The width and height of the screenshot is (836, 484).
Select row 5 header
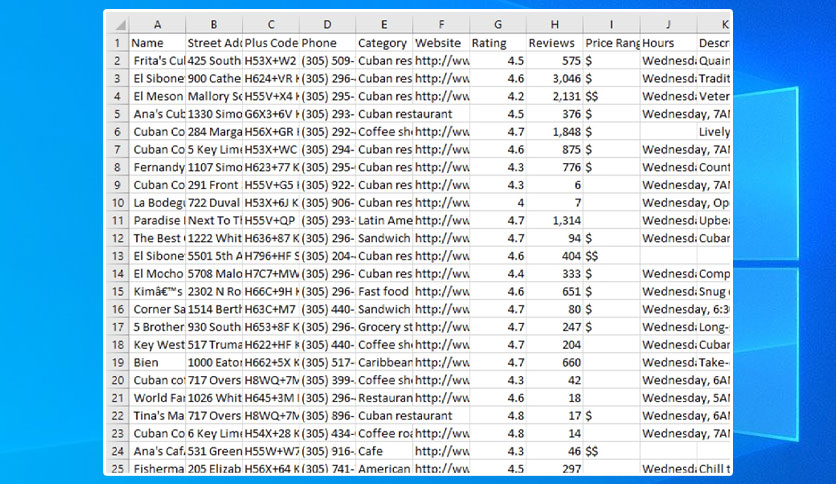tap(118, 114)
